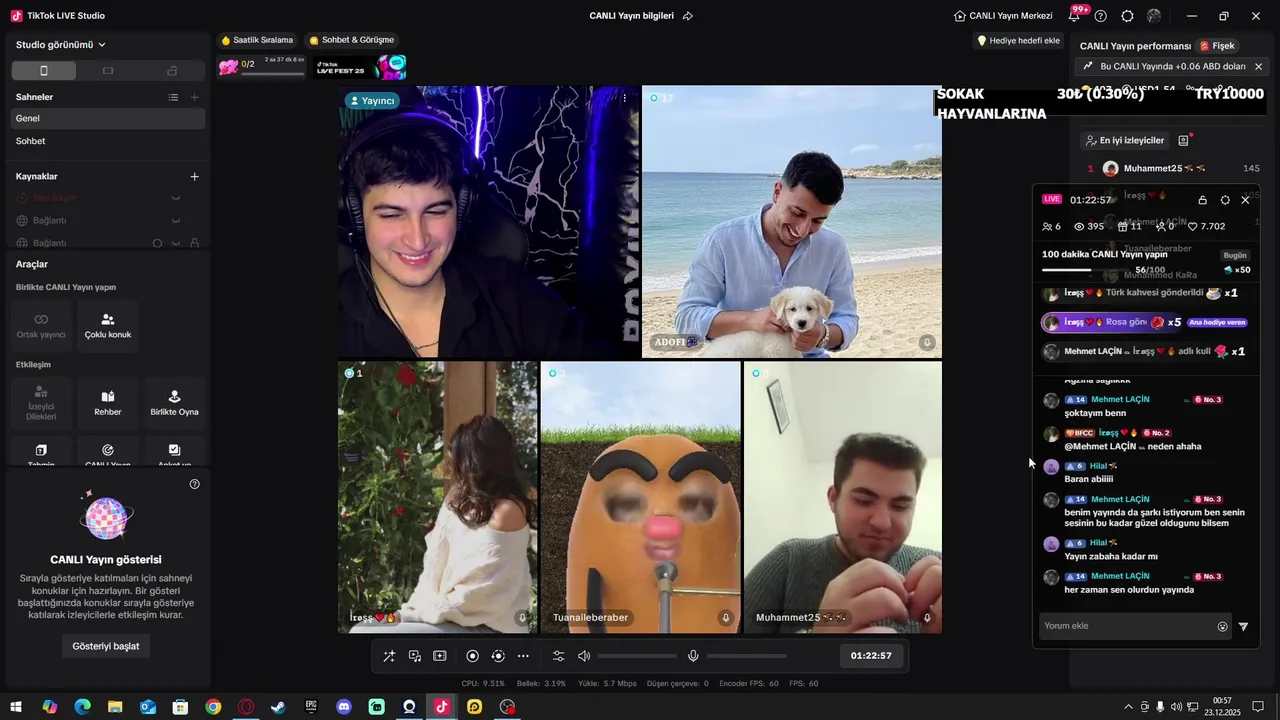Open the three-dot menu on host video
The image size is (1280, 720).
pyautogui.click(x=625, y=98)
